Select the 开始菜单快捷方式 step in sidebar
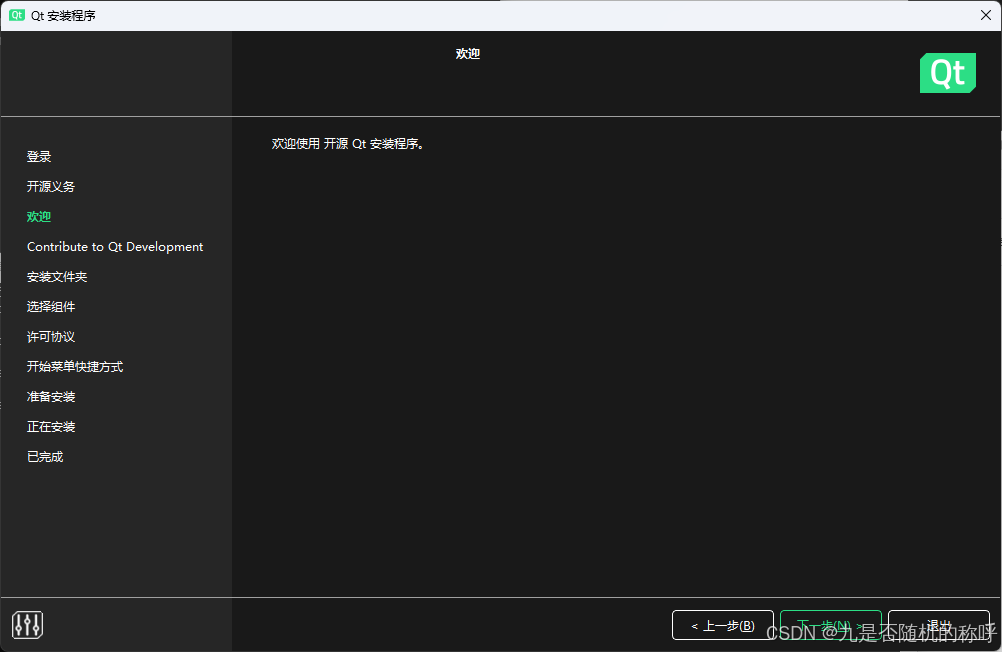1002x652 pixels. (x=75, y=367)
